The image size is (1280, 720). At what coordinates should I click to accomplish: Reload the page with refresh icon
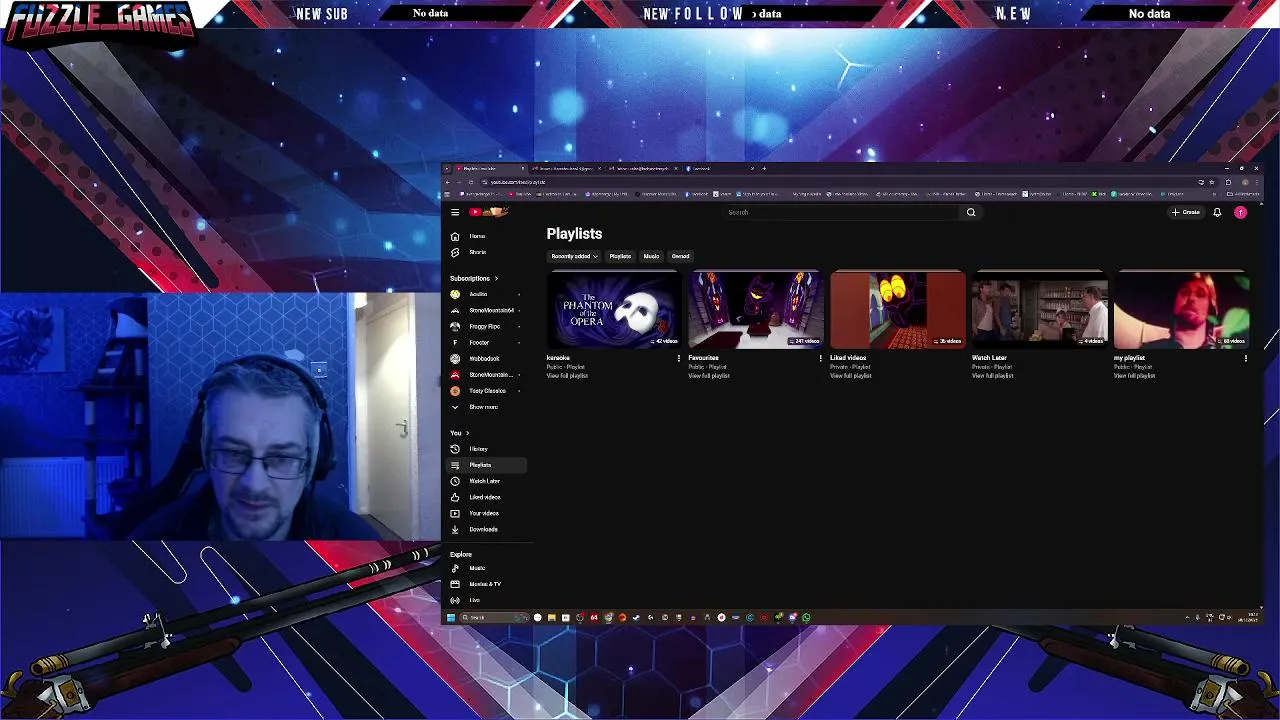(471, 182)
